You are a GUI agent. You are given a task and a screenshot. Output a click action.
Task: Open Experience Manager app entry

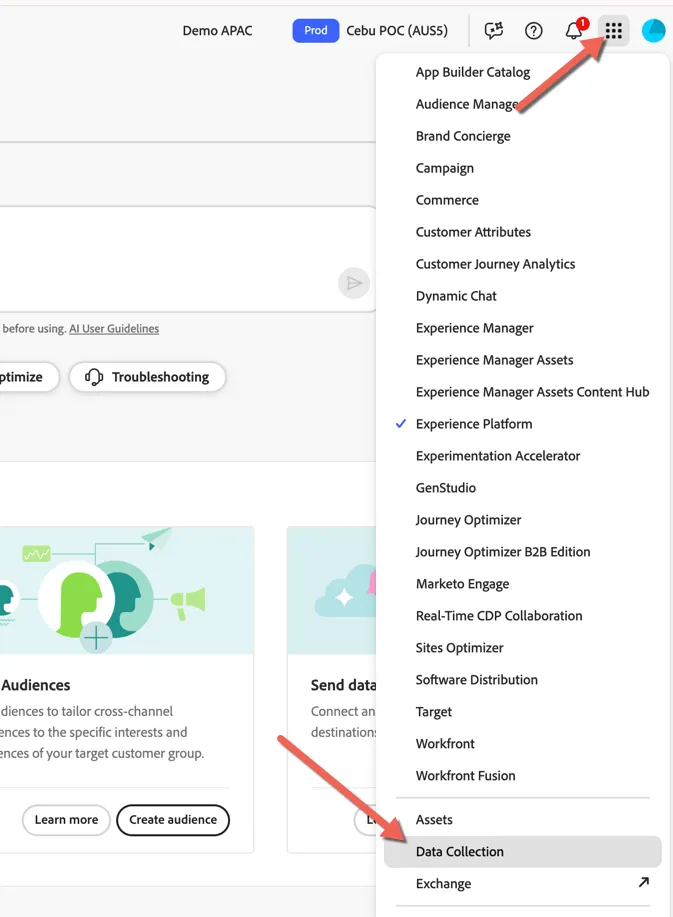pos(474,328)
